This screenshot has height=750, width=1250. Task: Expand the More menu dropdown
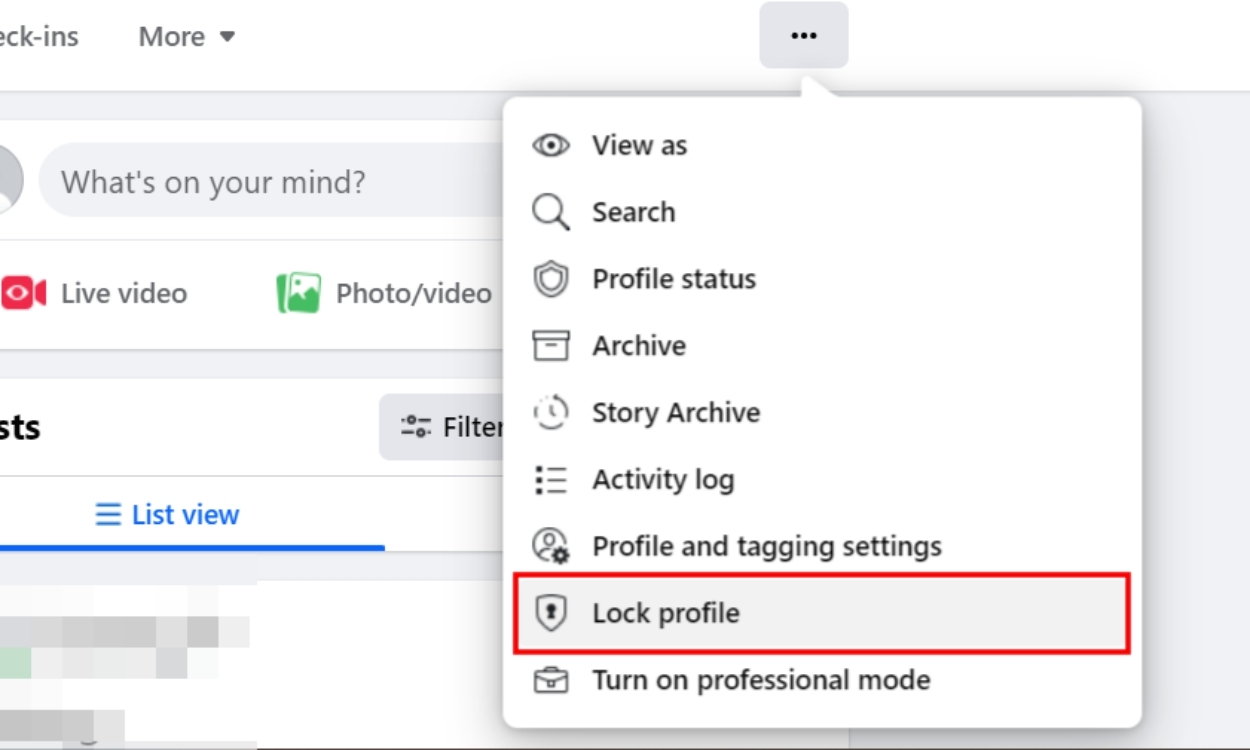(186, 36)
